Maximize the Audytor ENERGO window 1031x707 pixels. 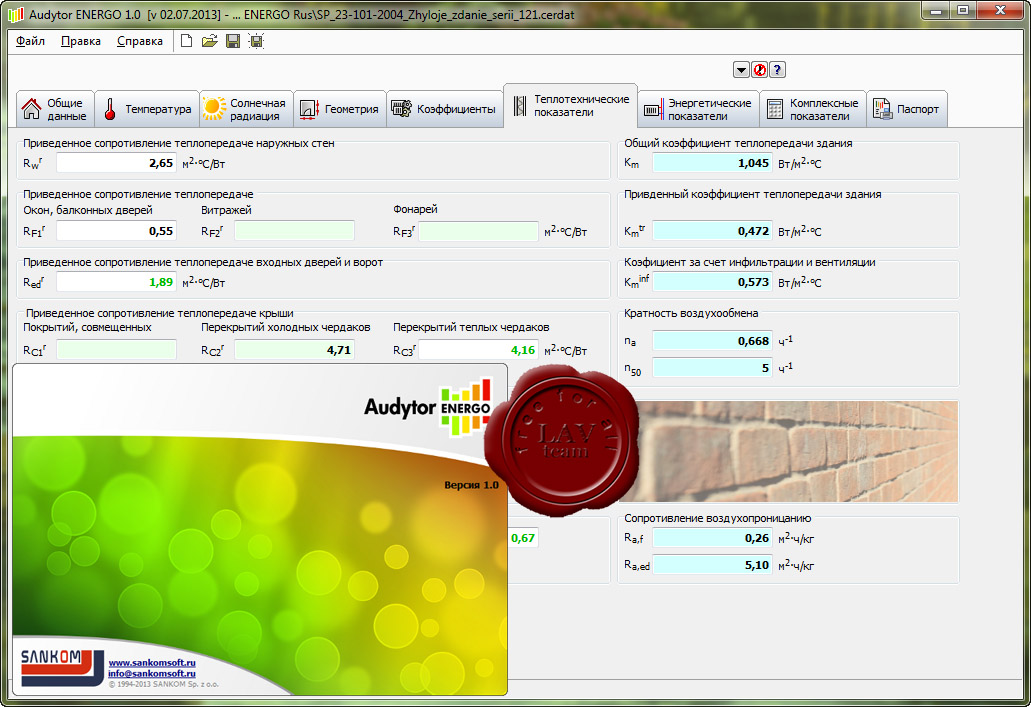click(963, 10)
